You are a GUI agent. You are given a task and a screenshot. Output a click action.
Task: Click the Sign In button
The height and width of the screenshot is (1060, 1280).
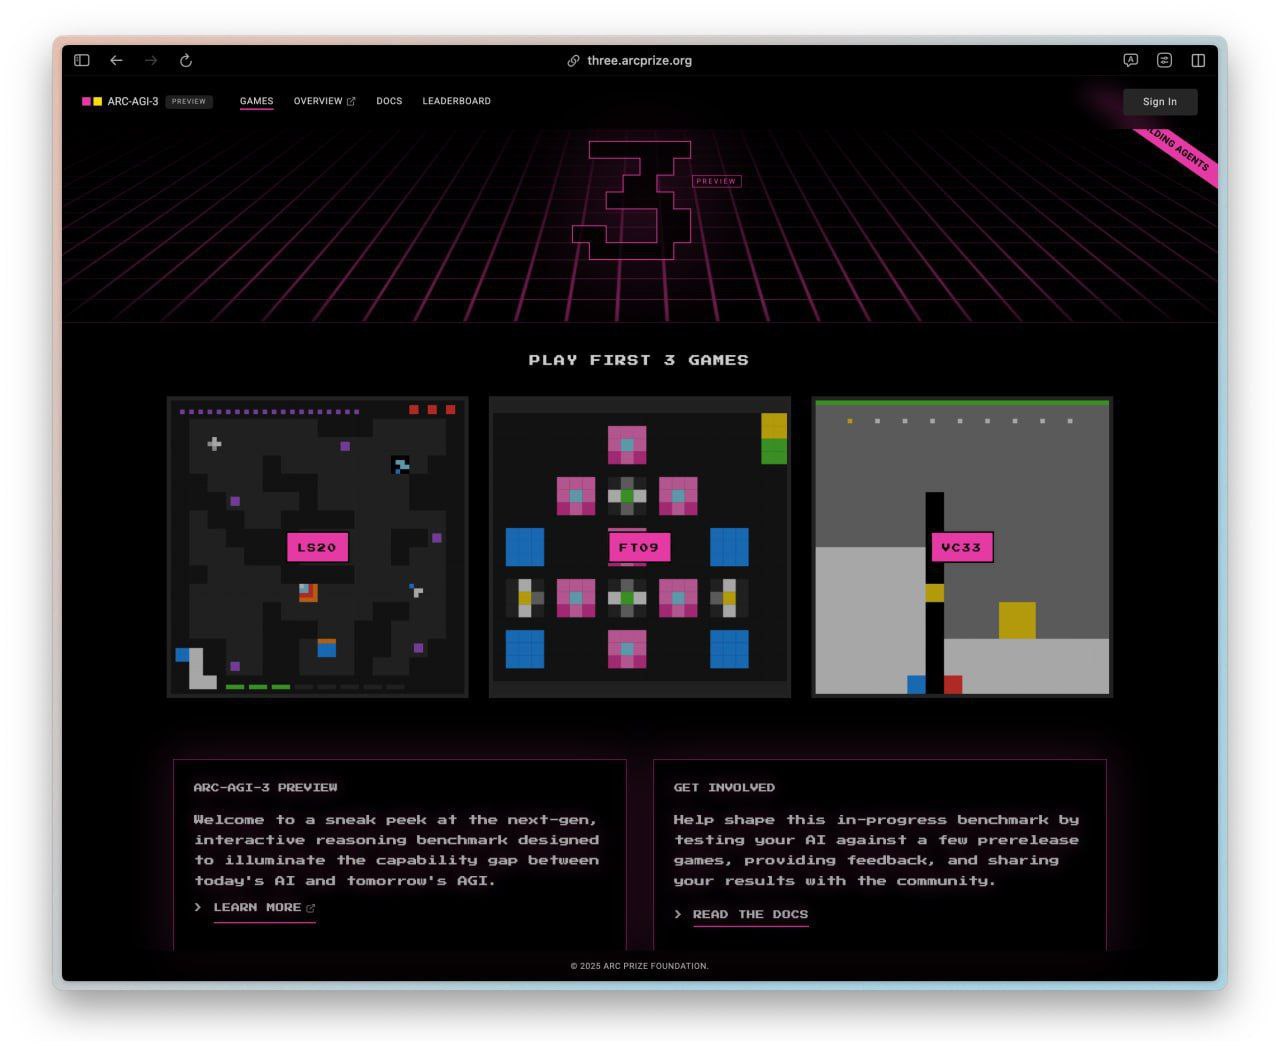[x=1160, y=101]
